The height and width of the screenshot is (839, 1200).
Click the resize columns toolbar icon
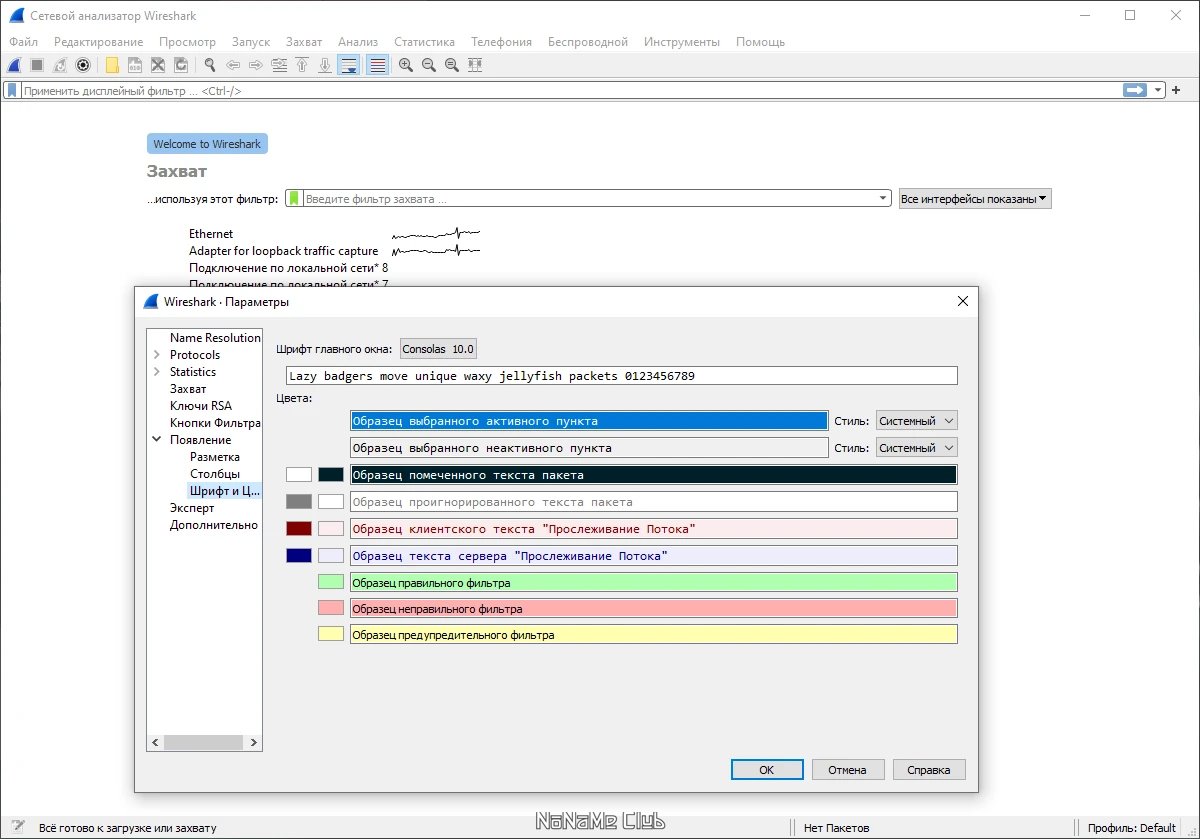click(x=475, y=65)
